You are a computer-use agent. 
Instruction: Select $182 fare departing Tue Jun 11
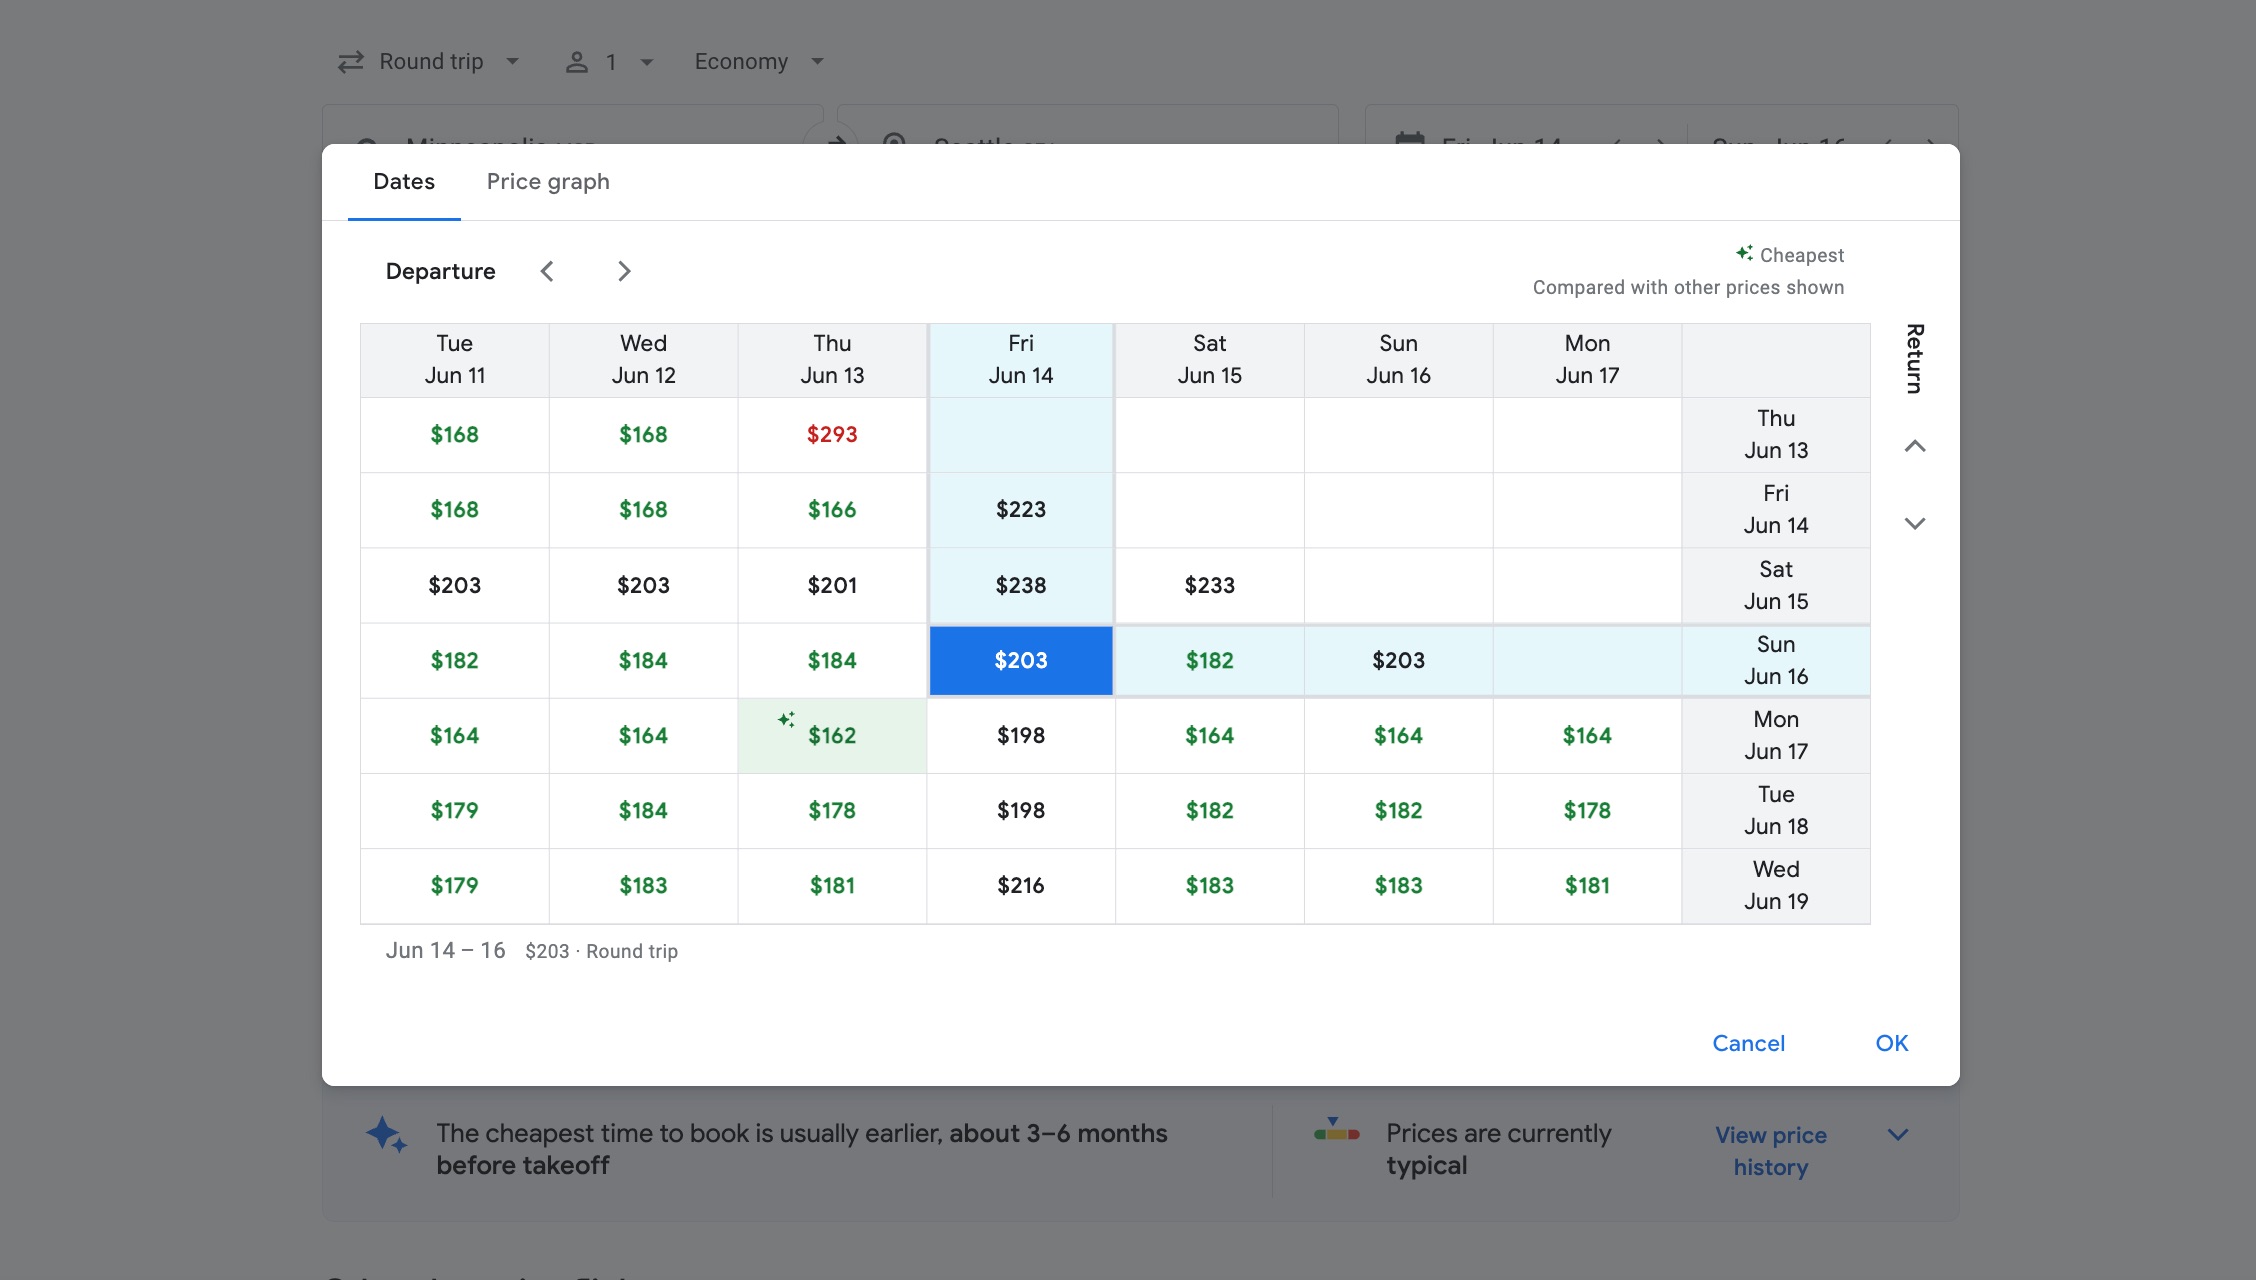(455, 660)
